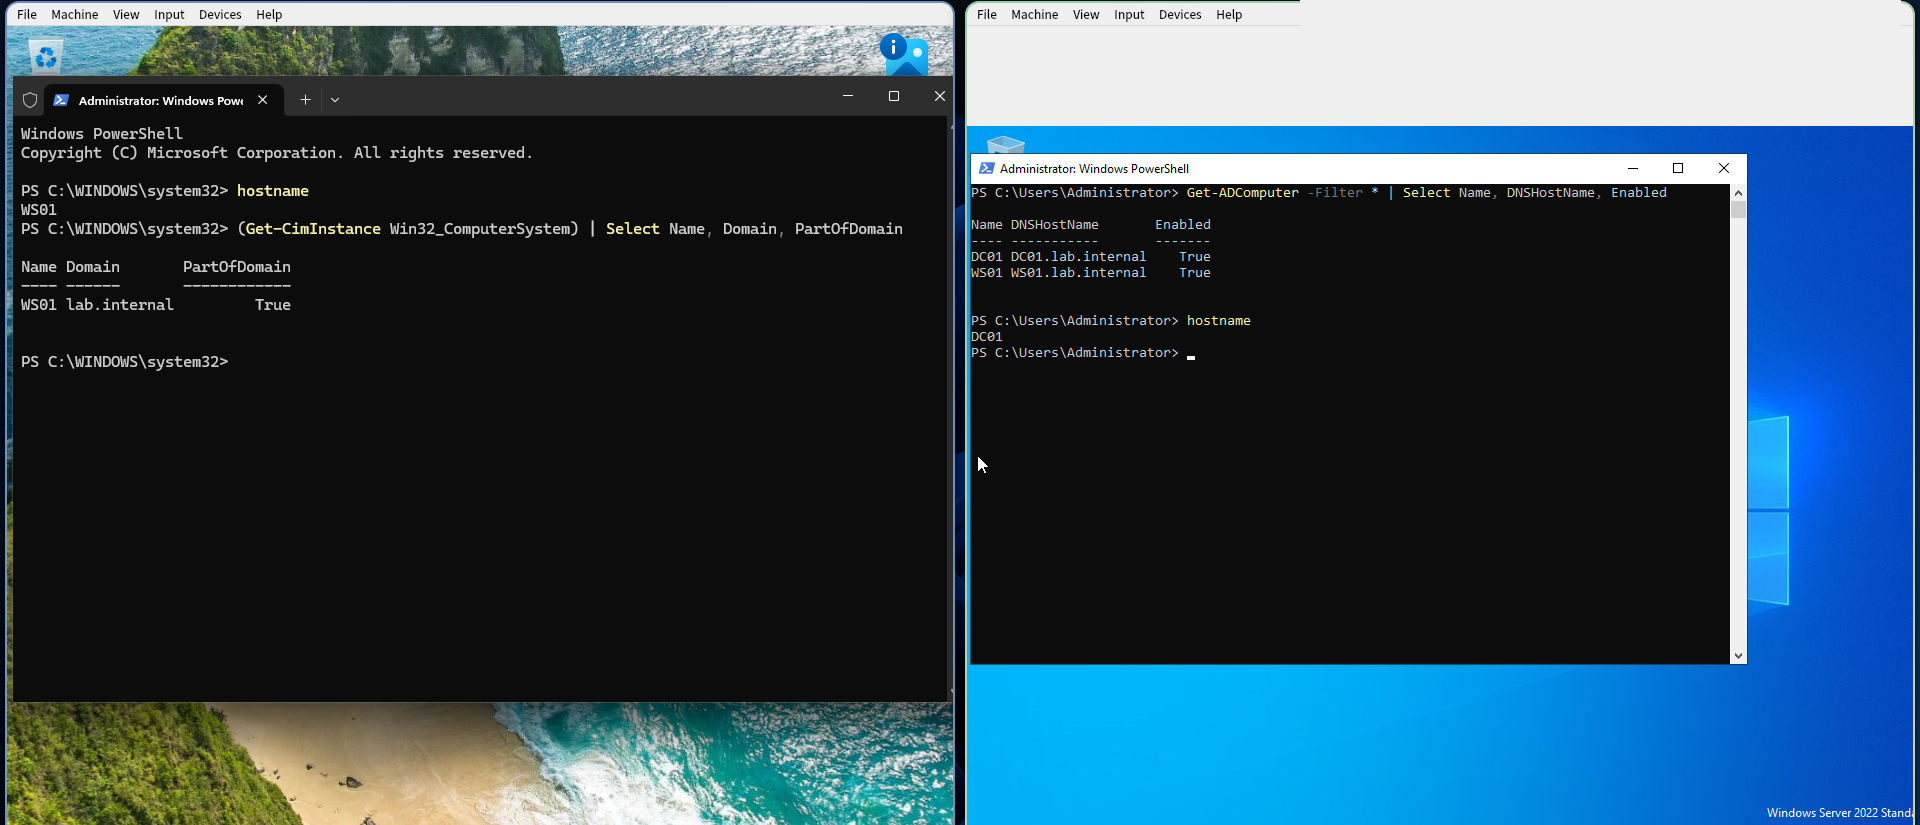This screenshot has height=825, width=1920.
Task: Click 'DC01.lab.internal' in the Get-ADComputer output
Action: click(1078, 257)
